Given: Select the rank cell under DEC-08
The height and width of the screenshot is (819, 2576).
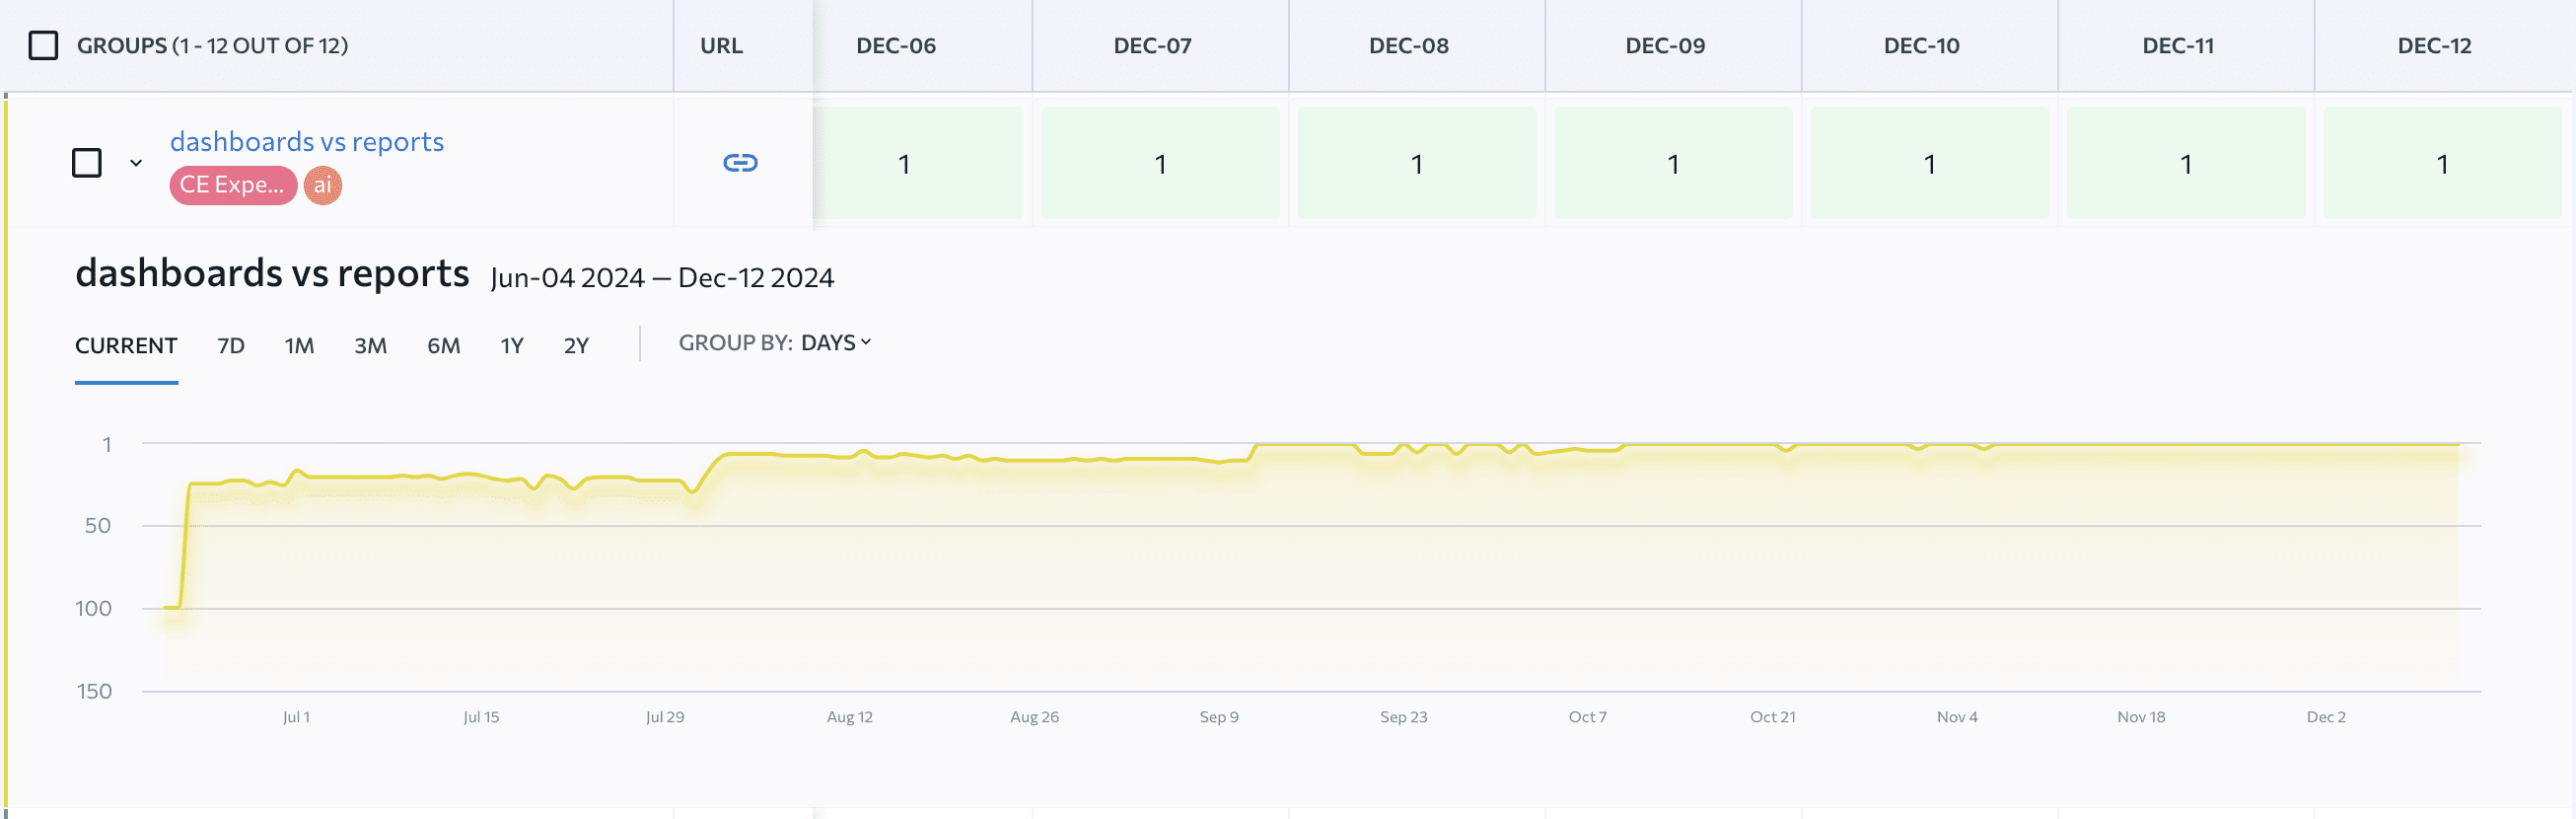Looking at the screenshot, I should pos(1416,163).
